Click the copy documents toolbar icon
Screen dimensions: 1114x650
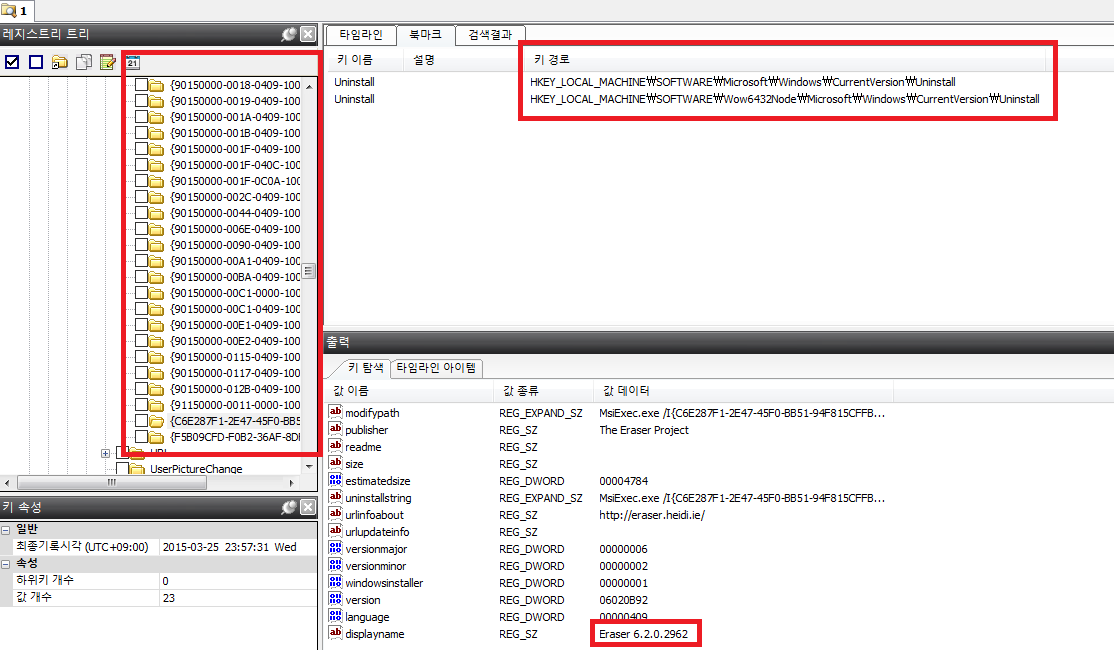[x=84, y=63]
